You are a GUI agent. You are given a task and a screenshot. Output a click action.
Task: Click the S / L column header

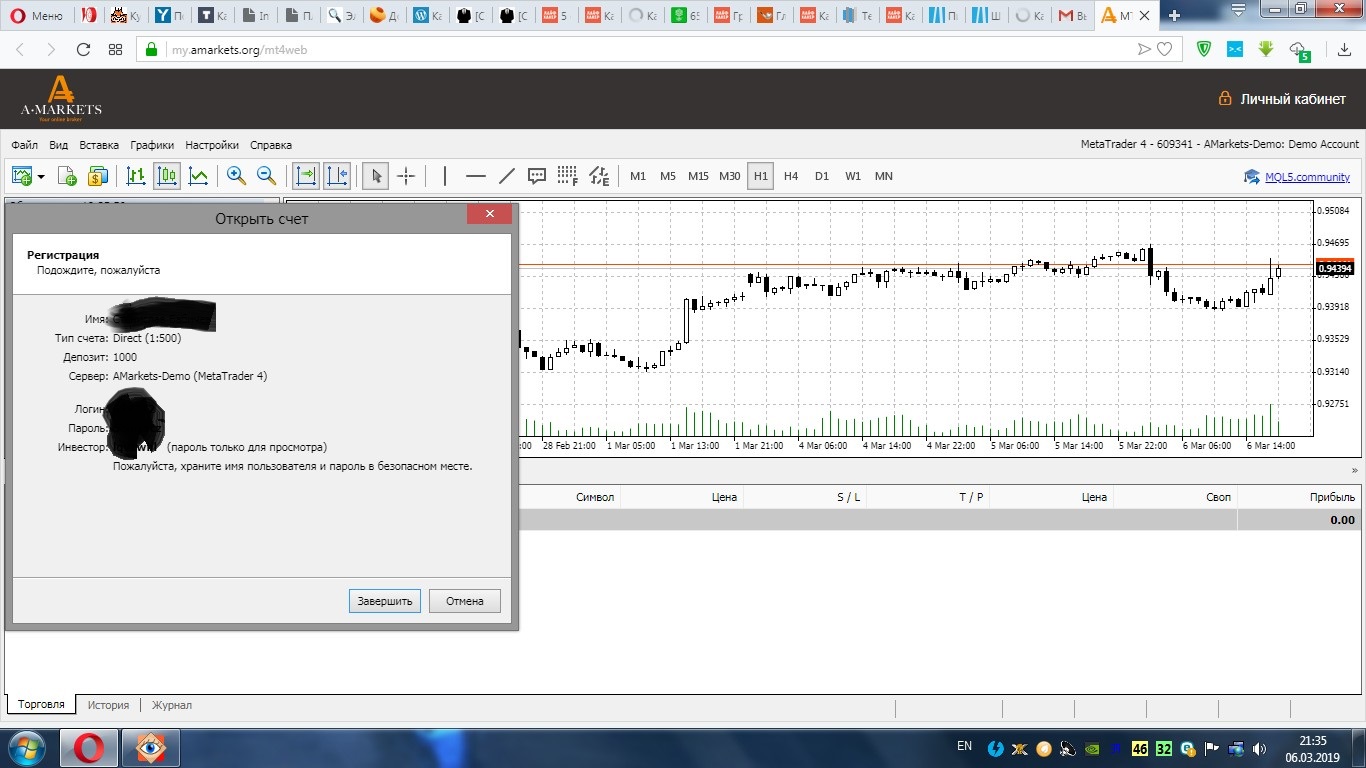tap(849, 497)
